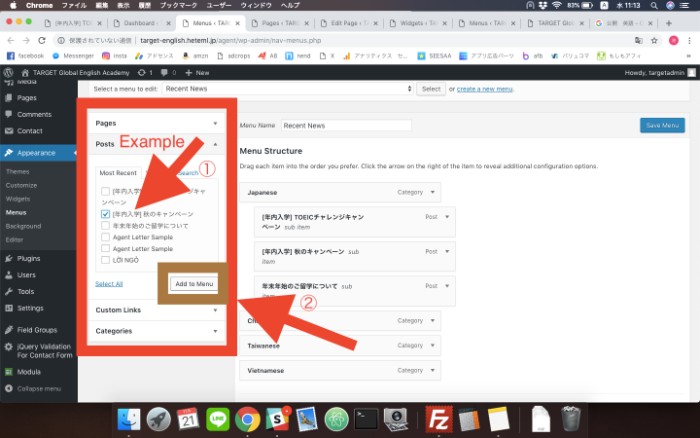Image resolution: width=700 pixels, height=438 pixels.
Task: Expand the Categories panel
Action: (156, 330)
